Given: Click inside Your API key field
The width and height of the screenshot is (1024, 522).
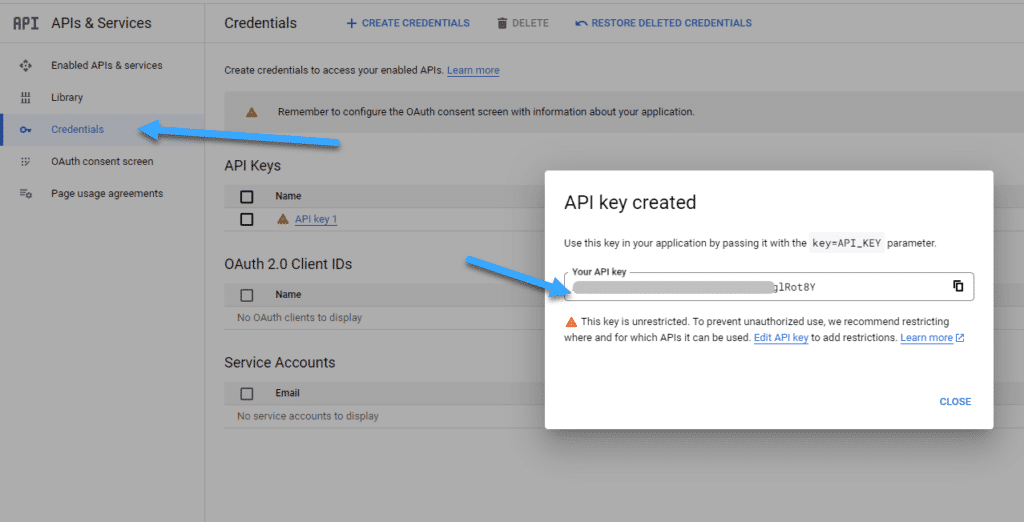Looking at the screenshot, I should pos(769,286).
